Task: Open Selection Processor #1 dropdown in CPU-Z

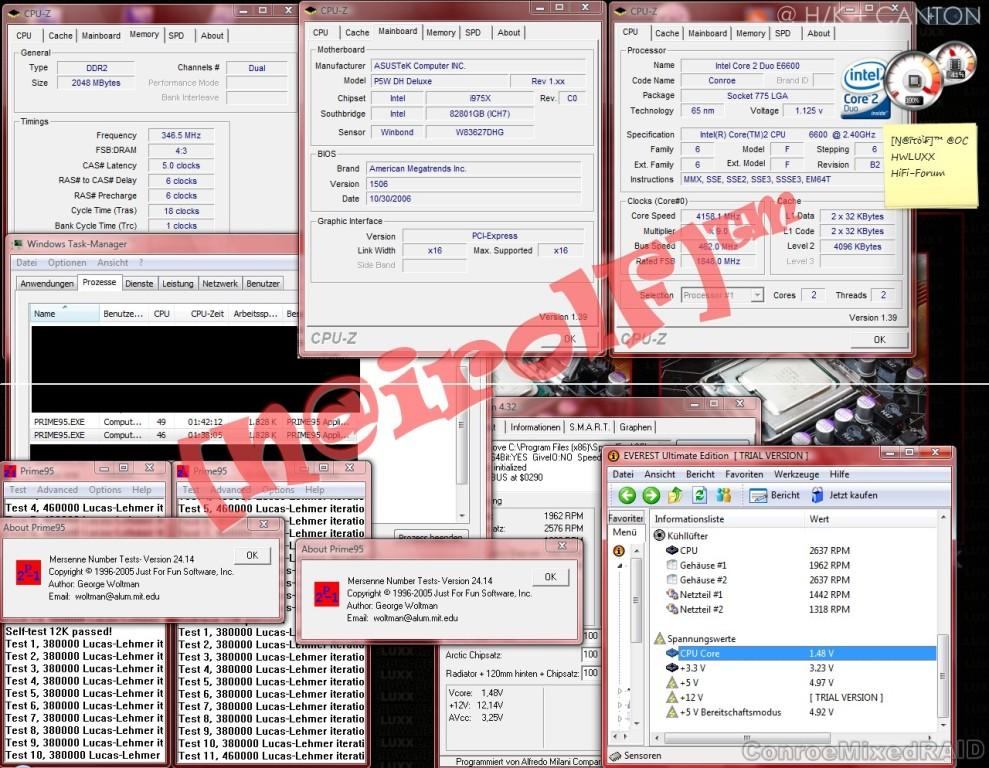Action: [757, 295]
